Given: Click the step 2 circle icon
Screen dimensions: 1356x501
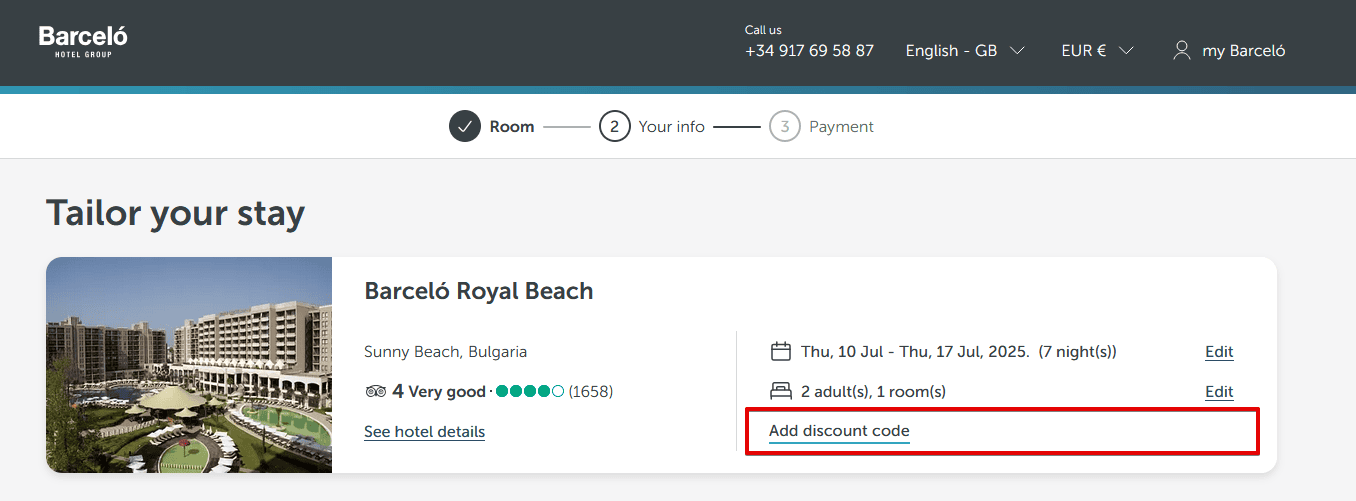Looking at the screenshot, I should click(x=615, y=127).
